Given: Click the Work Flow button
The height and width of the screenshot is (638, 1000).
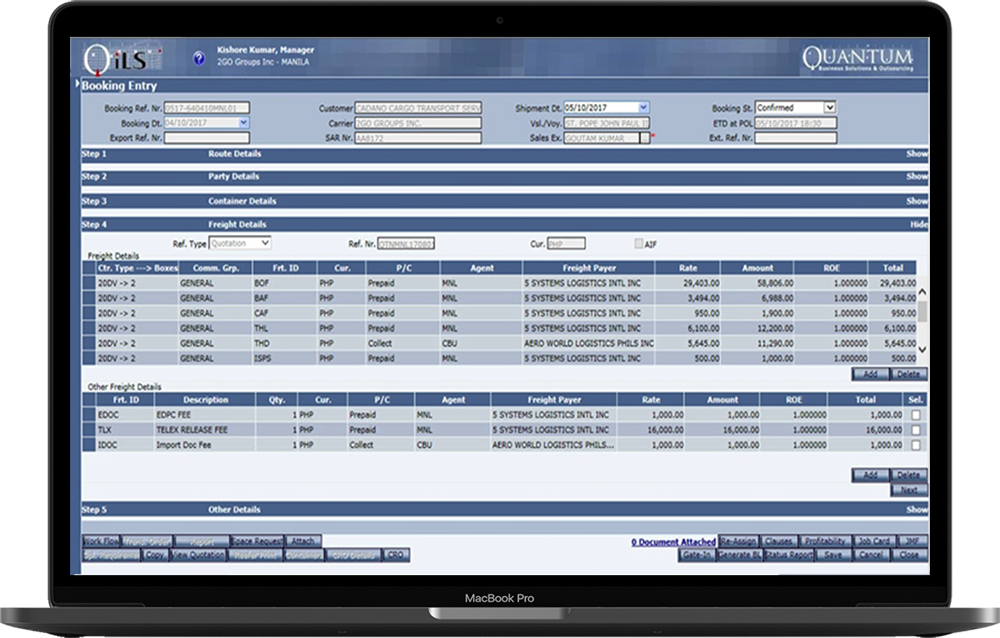Looking at the screenshot, I should pos(100,539).
